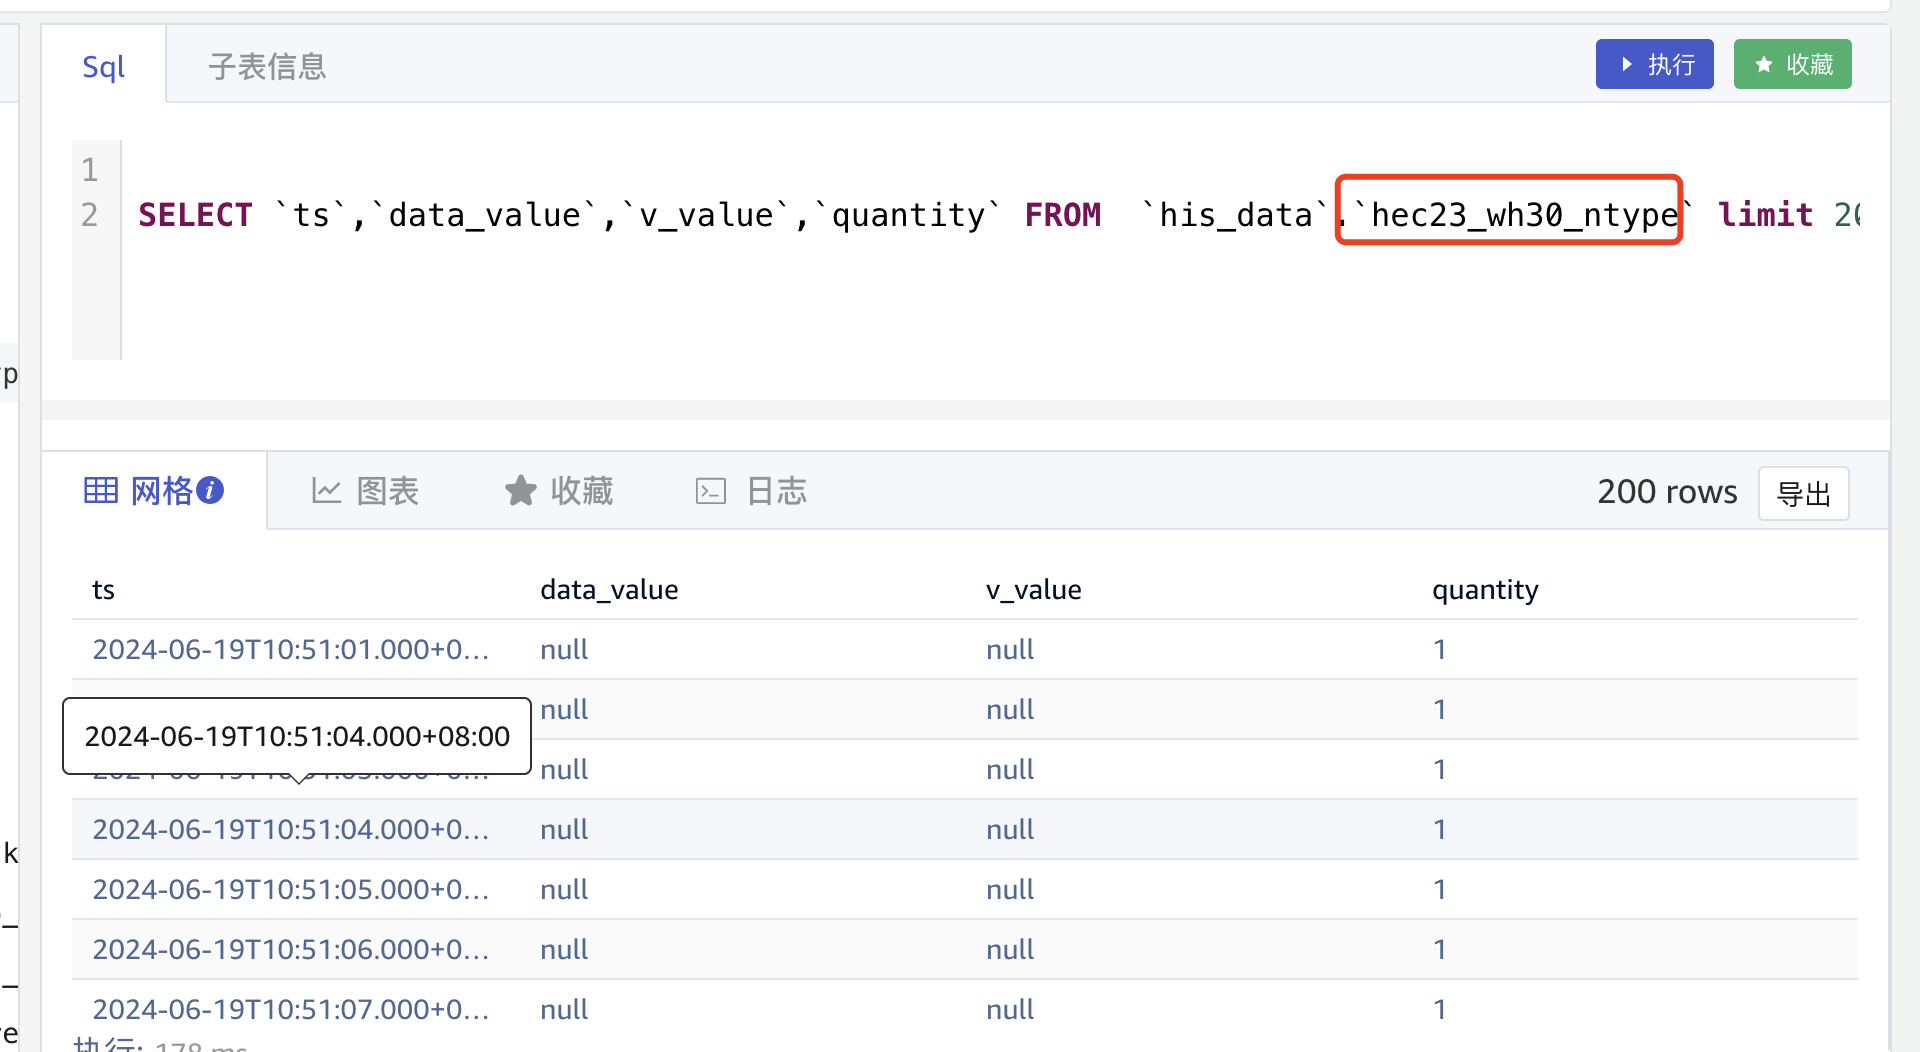1920x1052 pixels.
Task: Open the 子表信息 tab
Action: point(267,67)
